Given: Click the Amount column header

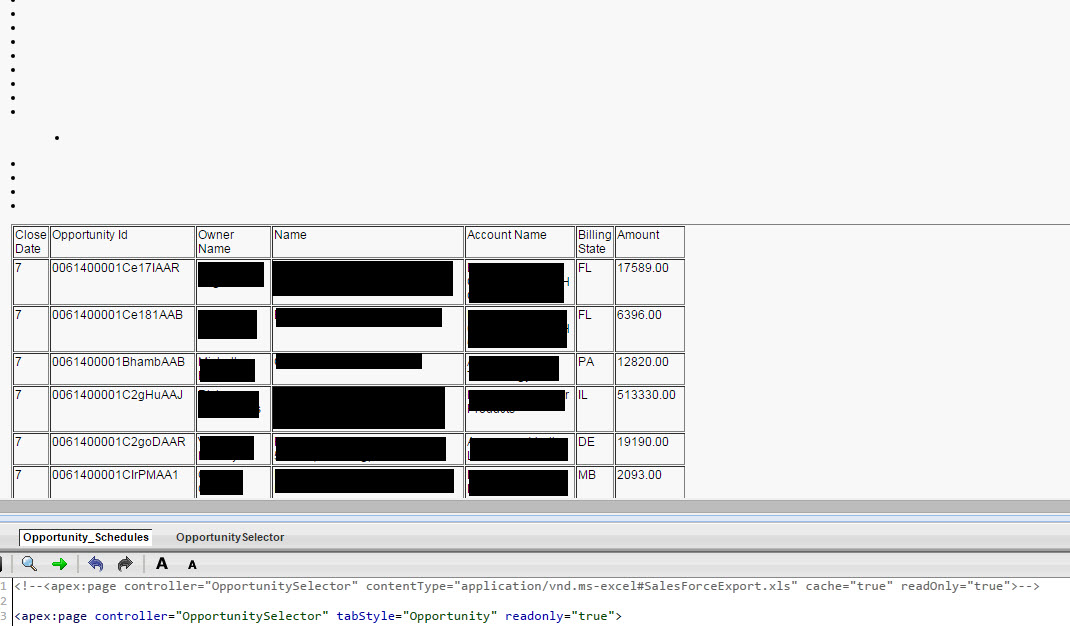Looking at the screenshot, I should (x=650, y=242).
